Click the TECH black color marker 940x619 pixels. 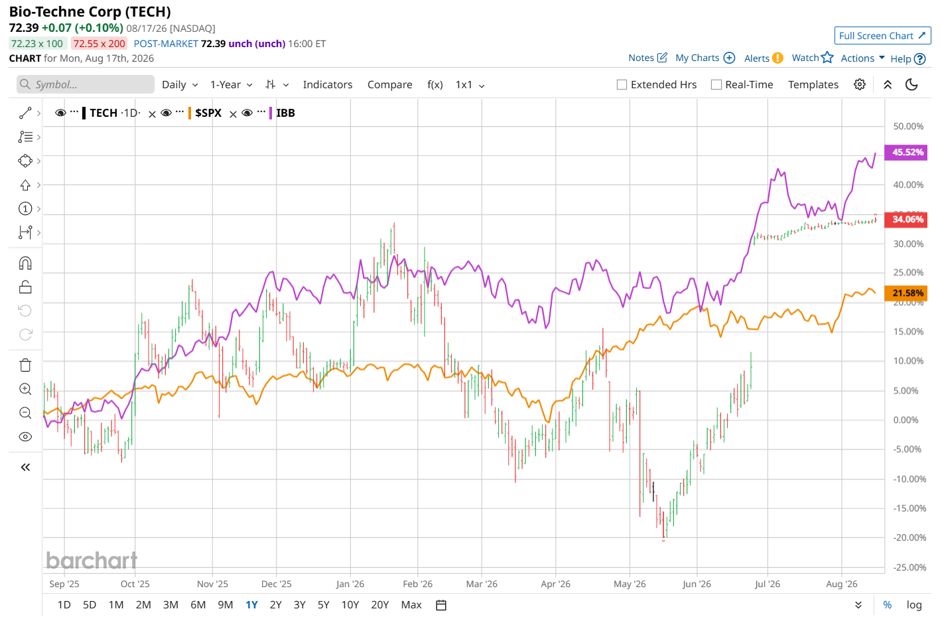[x=84, y=113]
